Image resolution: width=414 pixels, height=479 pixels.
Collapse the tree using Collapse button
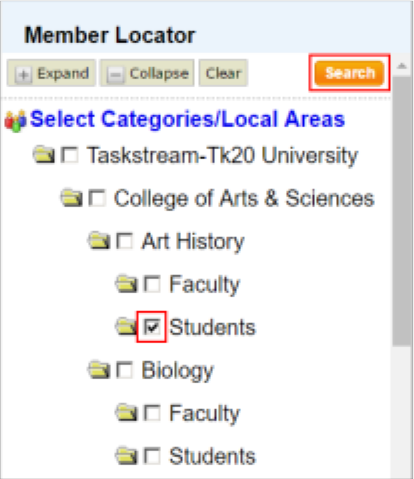[147, 73]
